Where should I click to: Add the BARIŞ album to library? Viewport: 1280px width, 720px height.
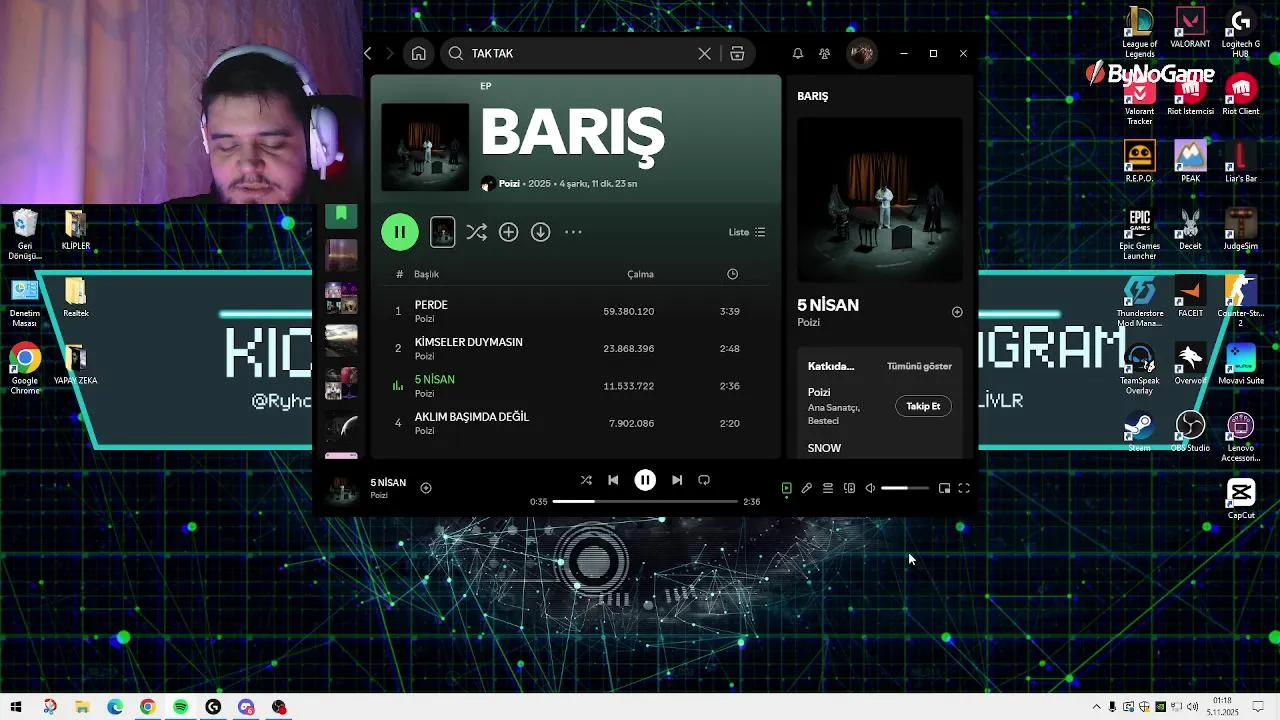pyautogui.click(x=508, y=232)
